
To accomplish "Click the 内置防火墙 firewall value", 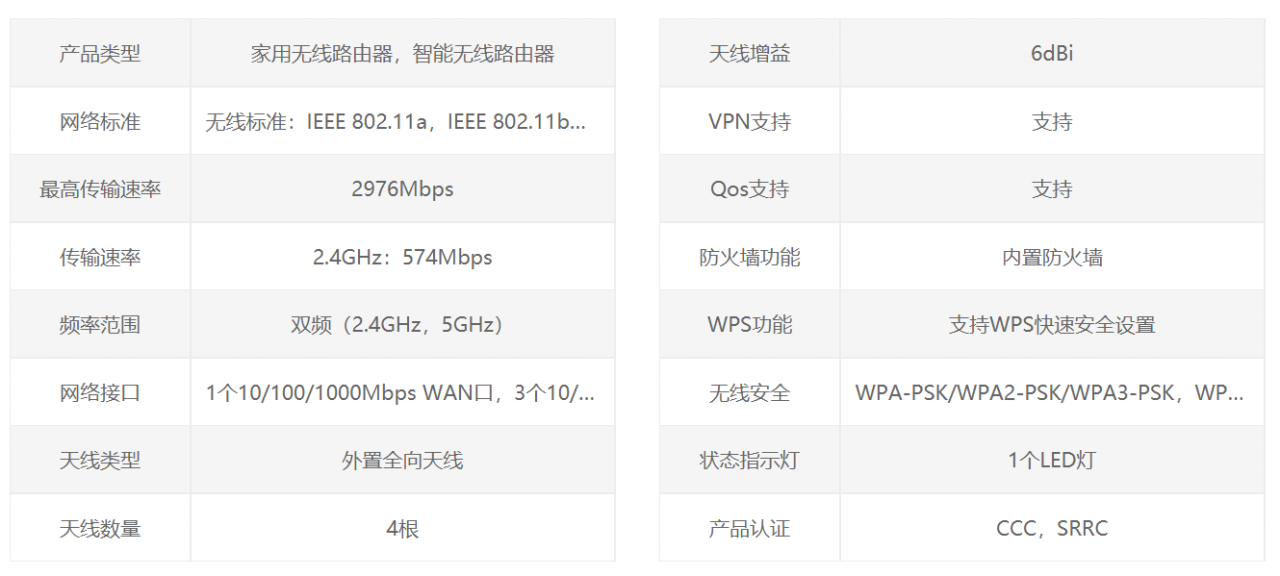I will (1052, 257).
